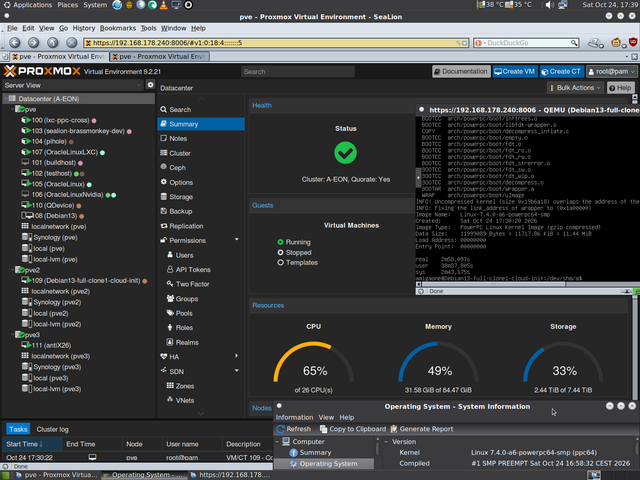The image size is (640, 480).
Task: Collapse the Computer tree in System Information
Action: pyautogui.click(x=277, y=442)
